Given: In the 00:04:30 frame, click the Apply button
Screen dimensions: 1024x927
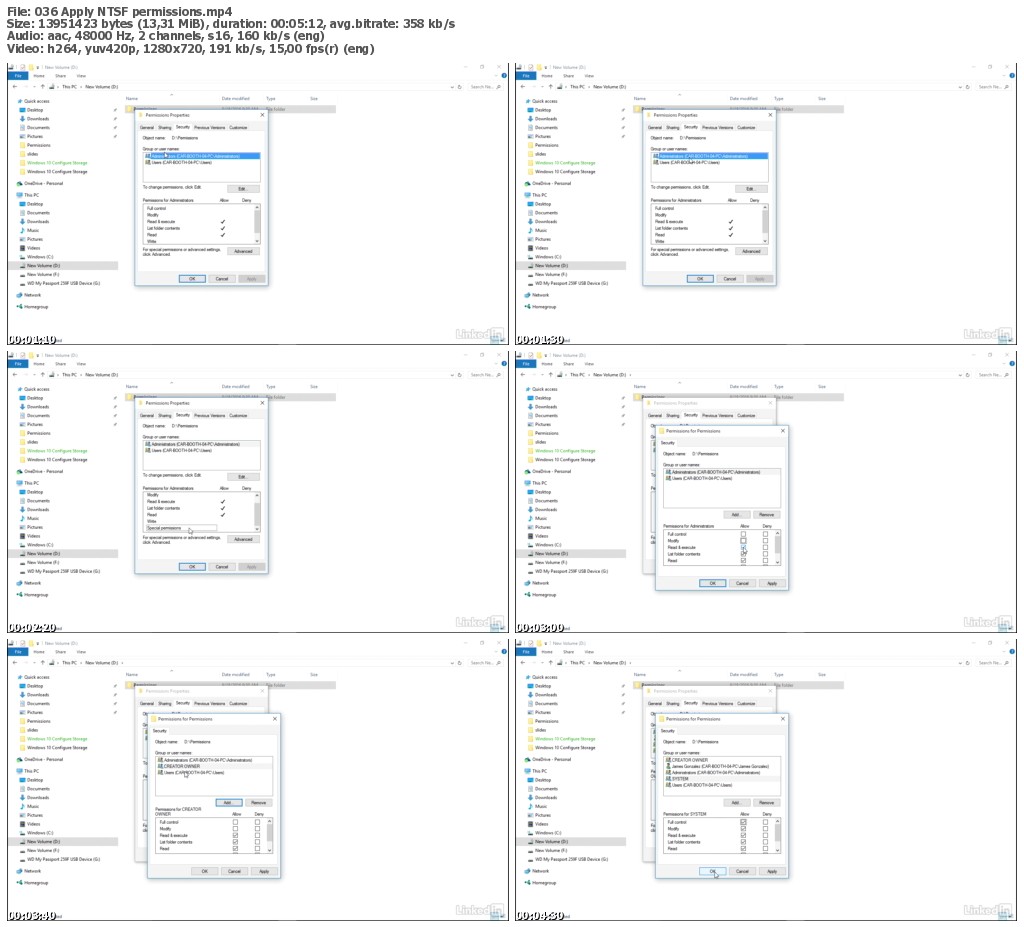Looking at the screenshot, I should 772,871.
